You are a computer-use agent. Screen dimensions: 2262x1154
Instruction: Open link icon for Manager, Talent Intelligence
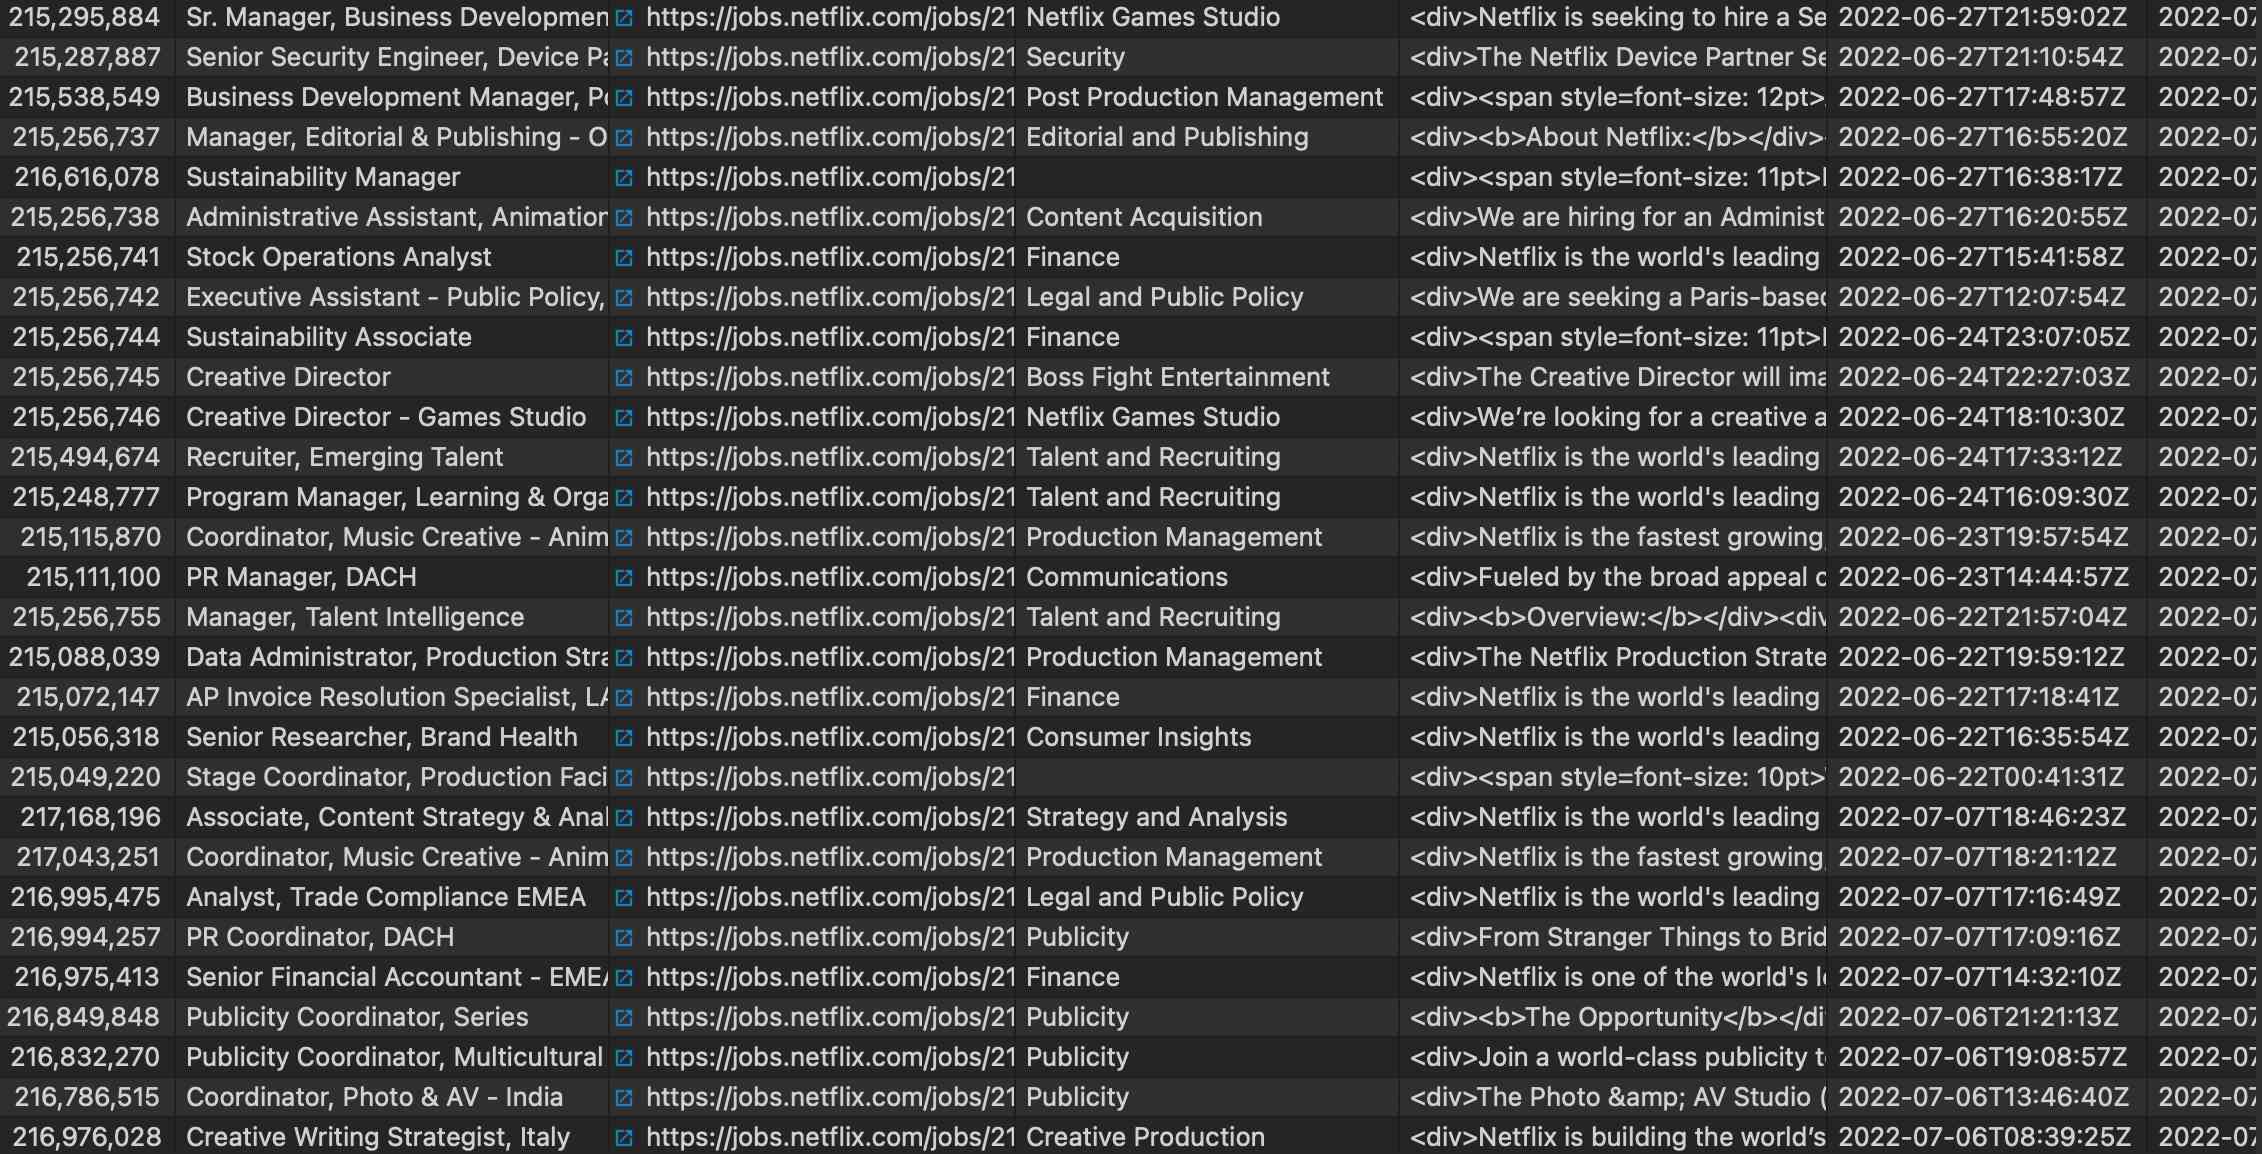click(x=624, y=618)
